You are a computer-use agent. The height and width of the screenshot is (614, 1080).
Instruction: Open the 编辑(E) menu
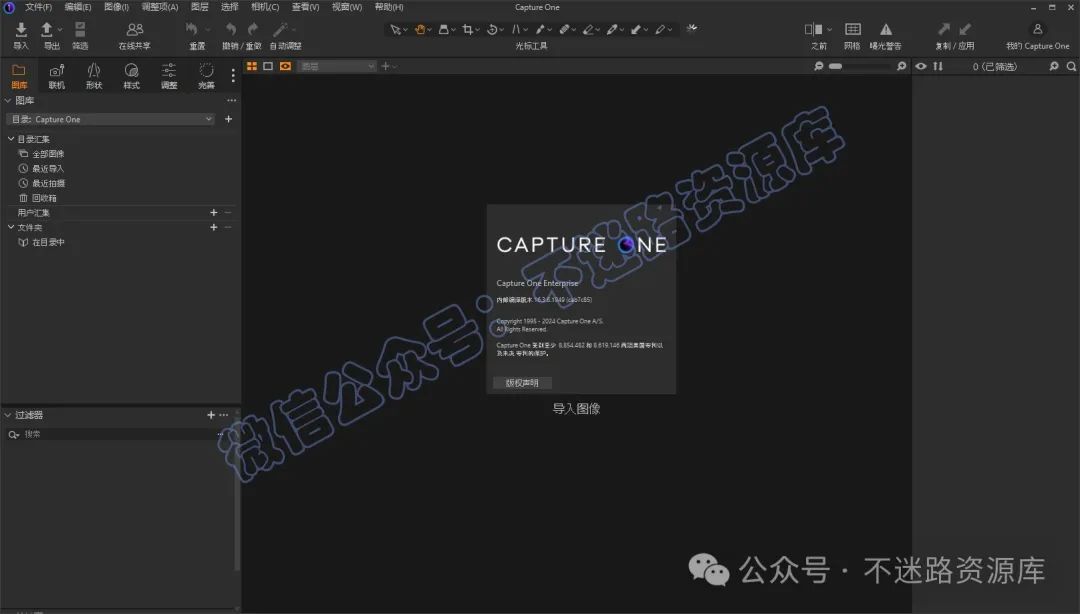[x=78, y=7]
